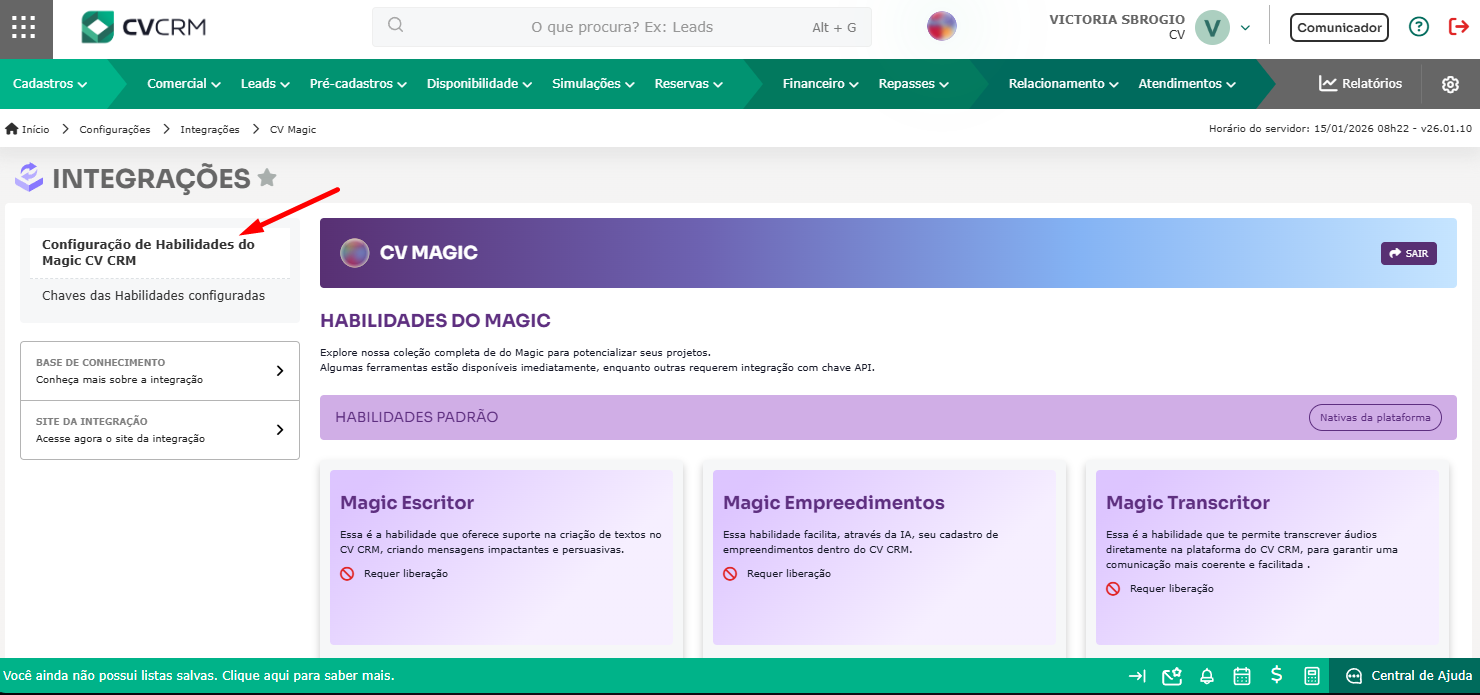Mark Integrações page as favorite star
Screen dimensions: 1480x695
click(267, 178)
